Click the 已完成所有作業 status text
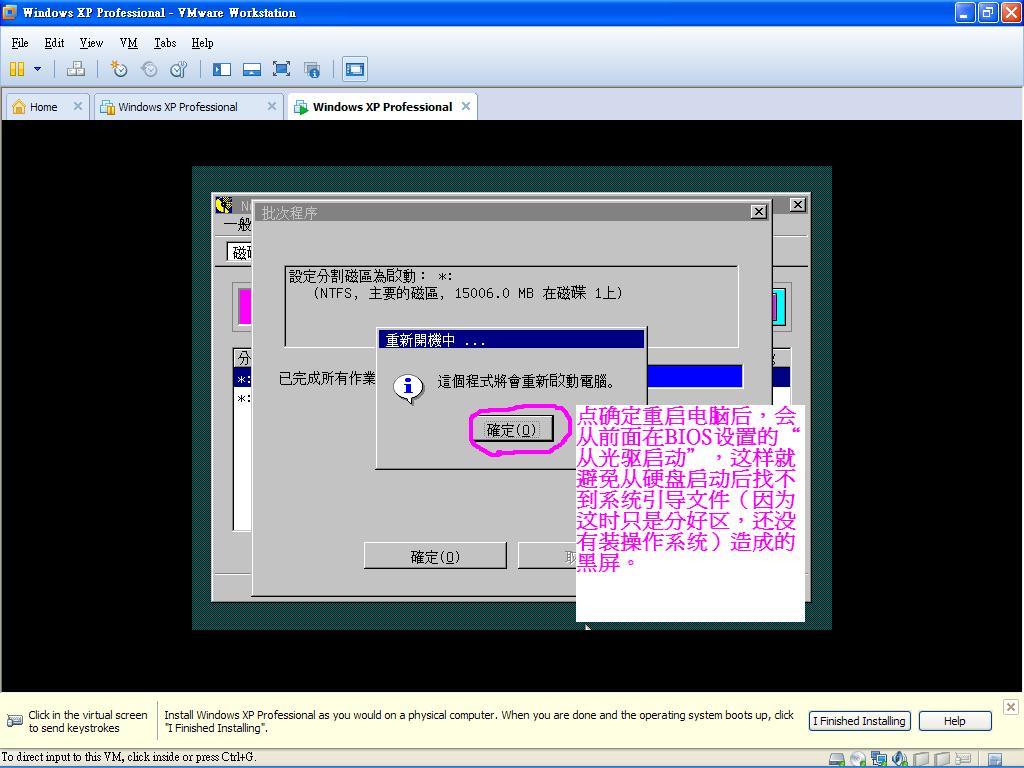The image size is (1024, 768). coord(327,378)
